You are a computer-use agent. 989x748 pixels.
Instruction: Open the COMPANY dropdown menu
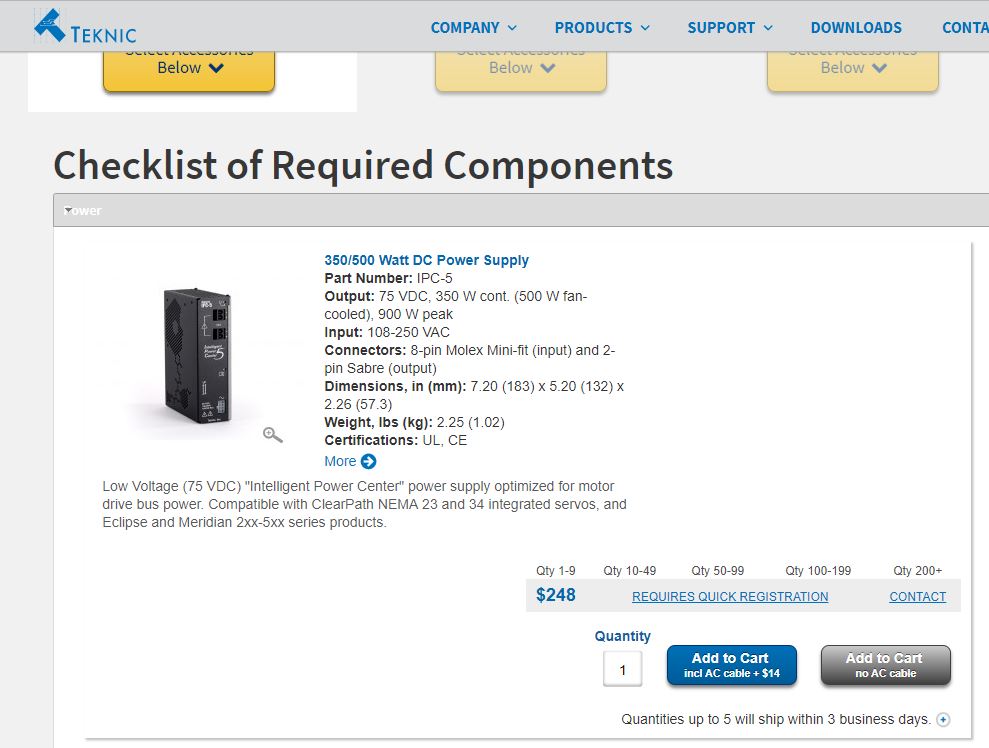tap(473, 28)
